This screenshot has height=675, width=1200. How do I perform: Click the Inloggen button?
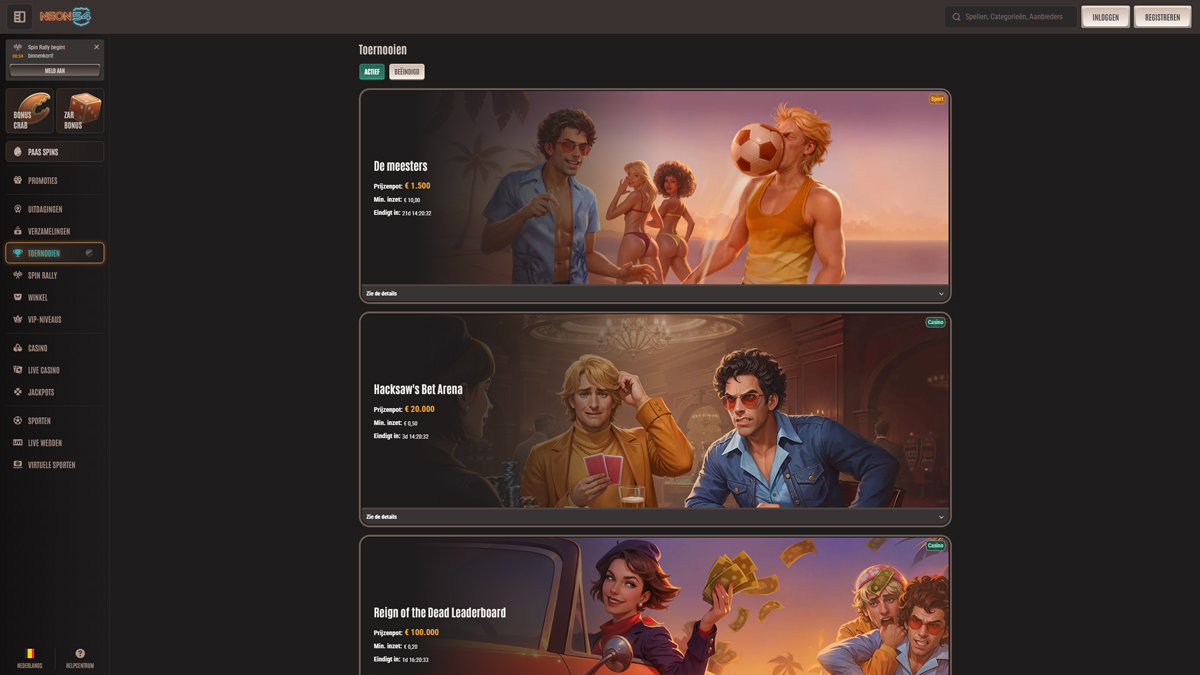click(x=1105, y=17)
